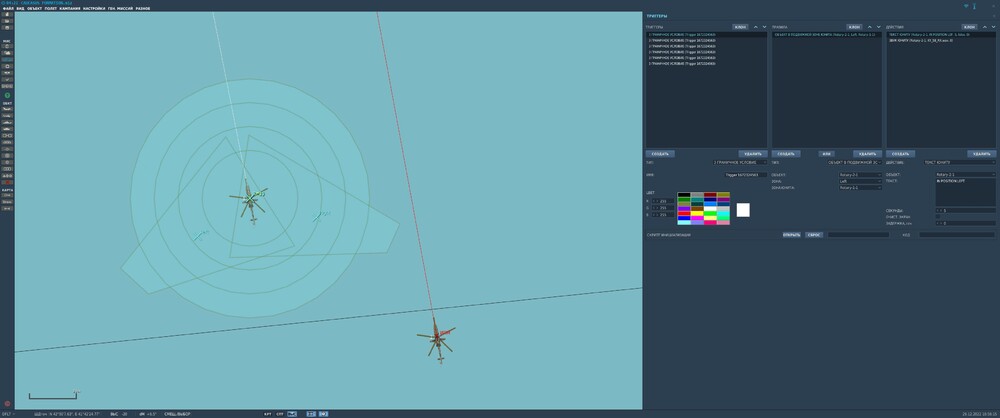Pick the black color swatch
1000x418 pixels.
coord(684,195)
